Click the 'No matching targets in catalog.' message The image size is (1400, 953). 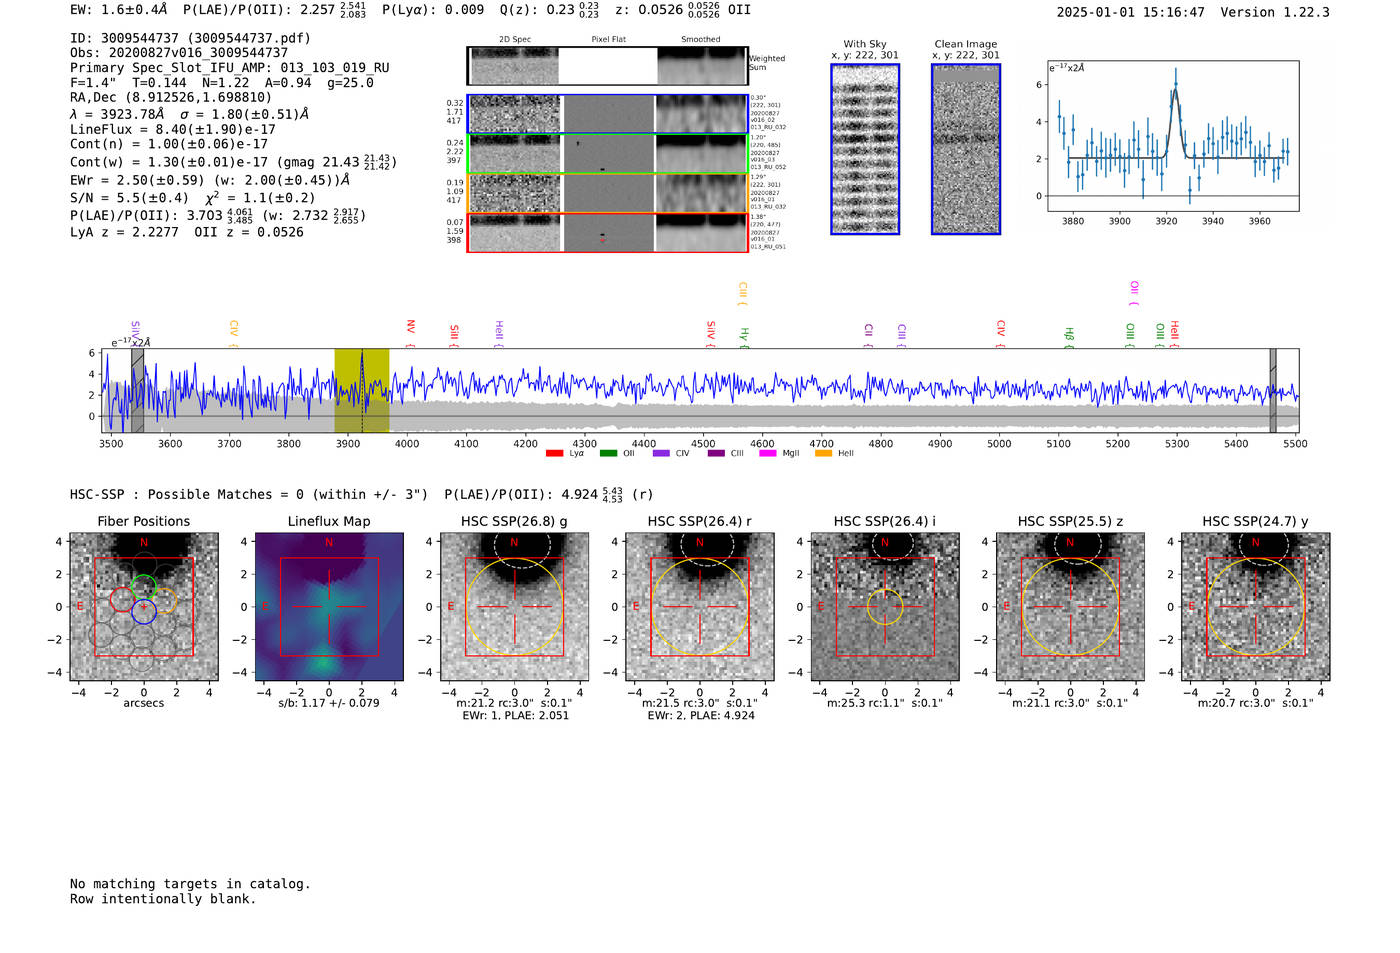point(190,884)
